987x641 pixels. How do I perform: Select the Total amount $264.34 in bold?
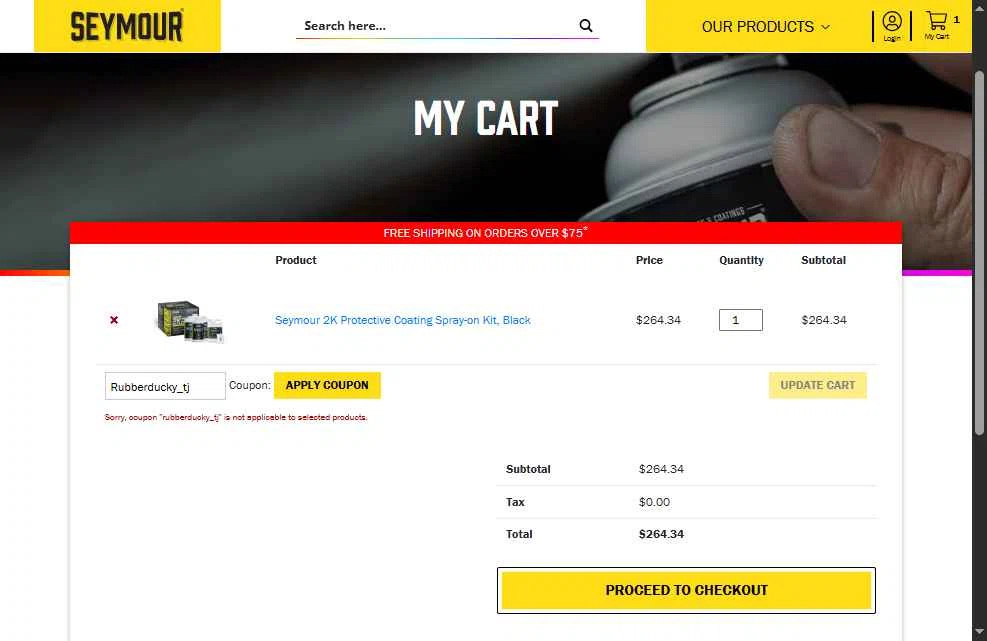[661, 534]
